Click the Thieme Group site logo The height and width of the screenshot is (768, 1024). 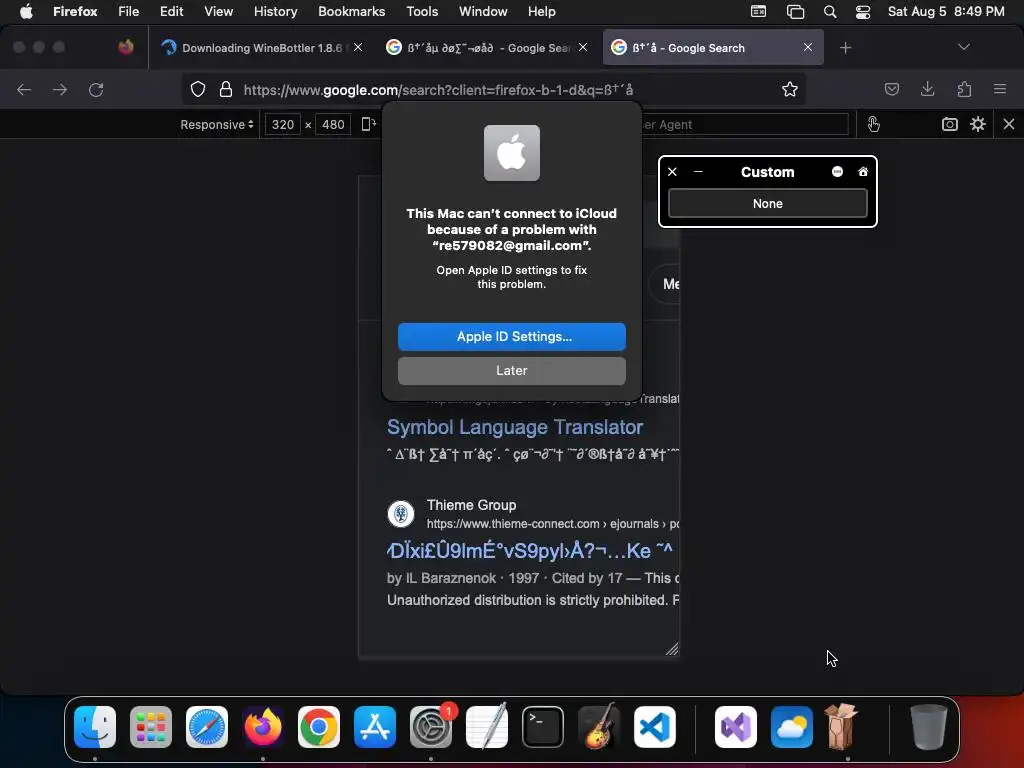coord(400,514)
